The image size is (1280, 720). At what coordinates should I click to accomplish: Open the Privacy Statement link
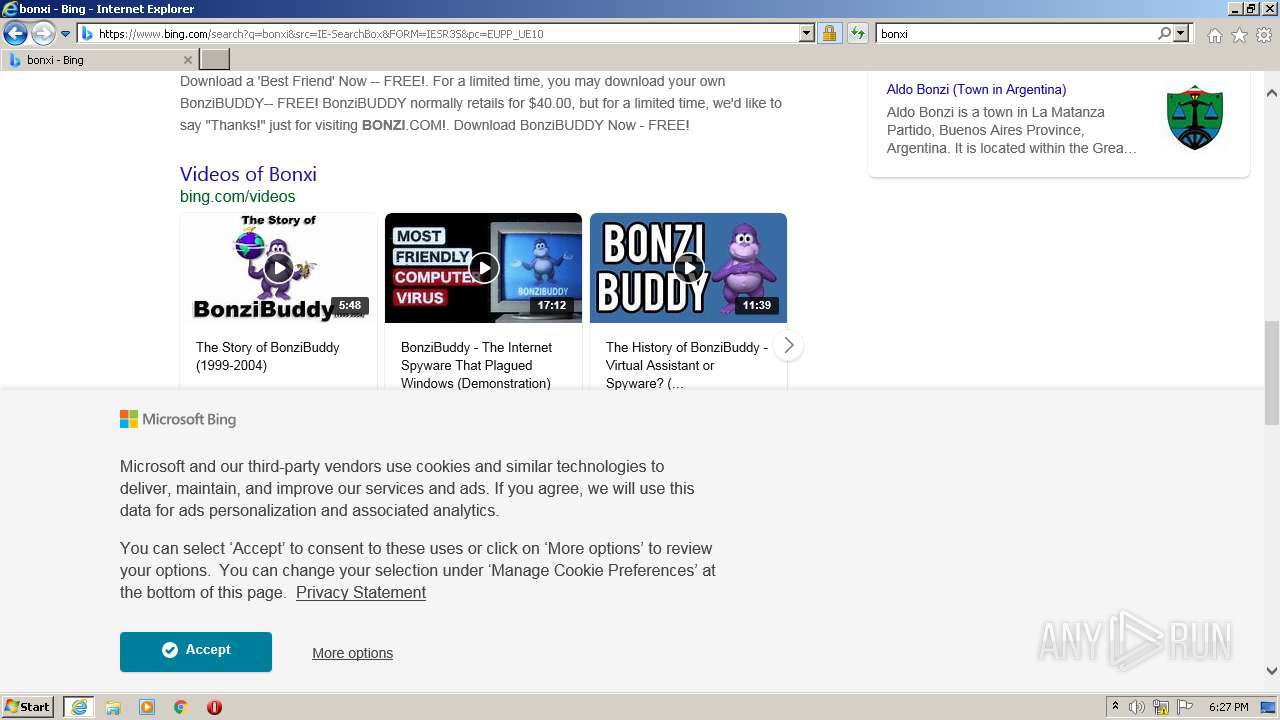[361, 592]
